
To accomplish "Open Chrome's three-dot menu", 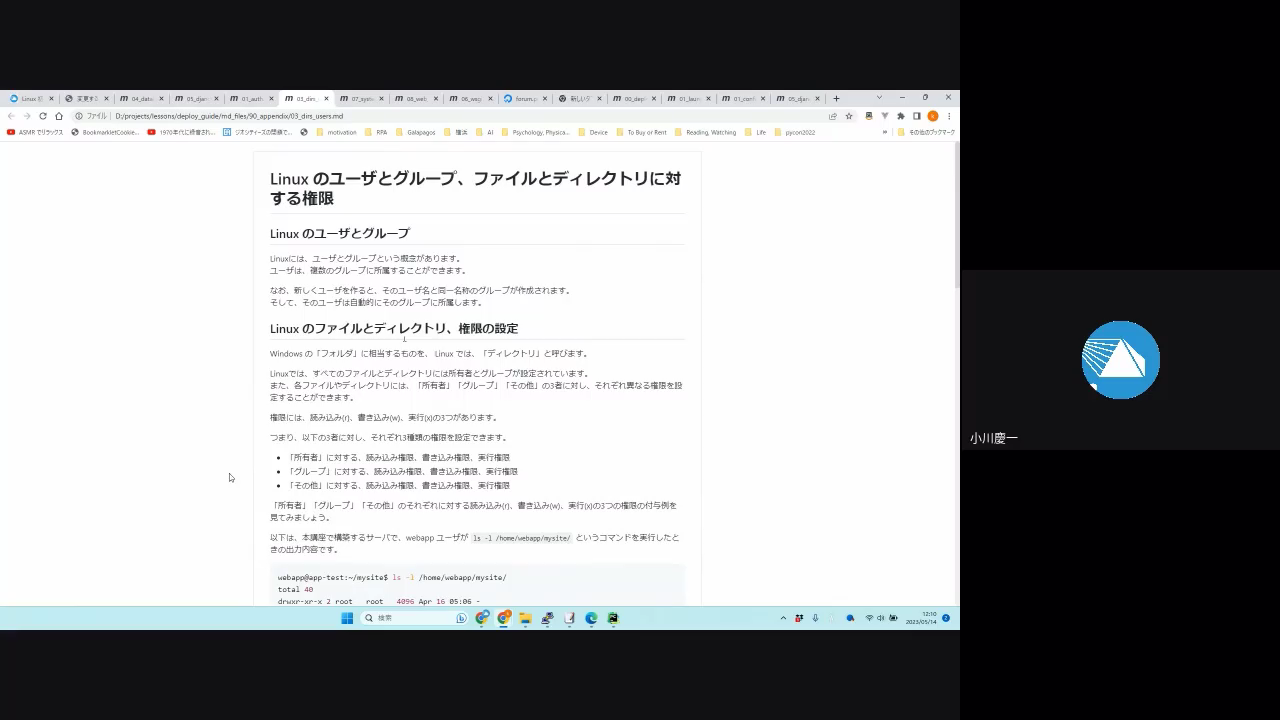I will 949,116.
